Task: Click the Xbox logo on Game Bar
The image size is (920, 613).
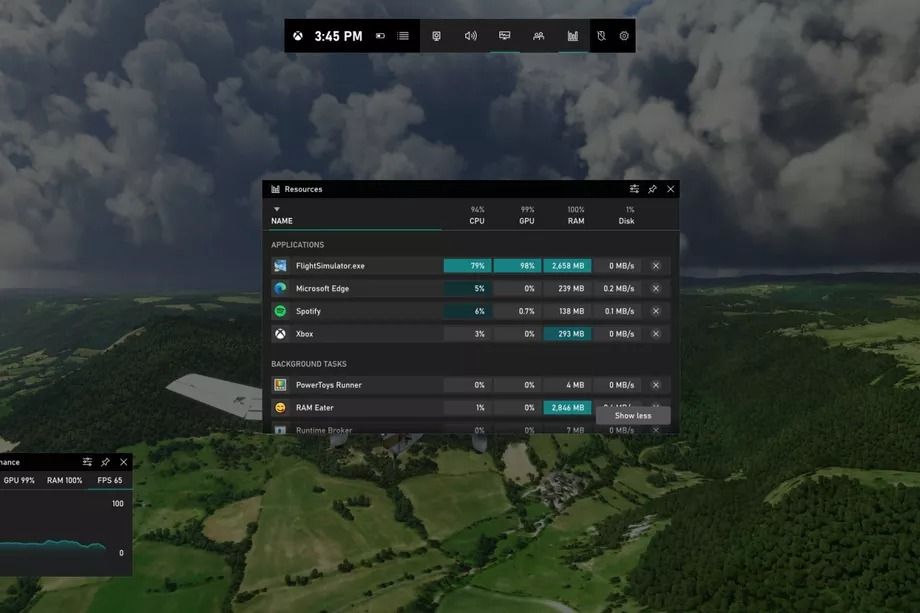Action: [298, 36]
